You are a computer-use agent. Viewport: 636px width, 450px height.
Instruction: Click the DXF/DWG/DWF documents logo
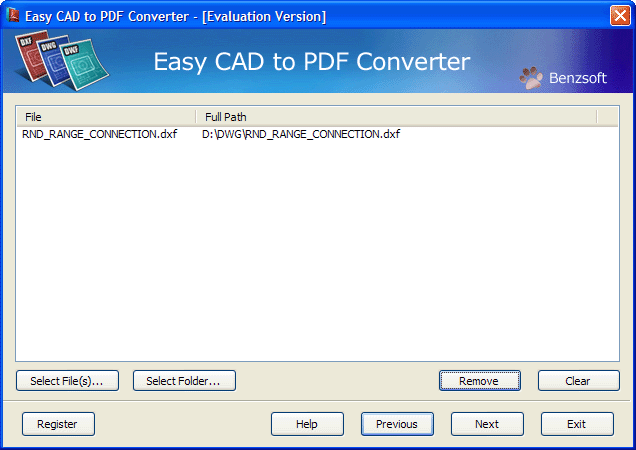tap(62, 60)
